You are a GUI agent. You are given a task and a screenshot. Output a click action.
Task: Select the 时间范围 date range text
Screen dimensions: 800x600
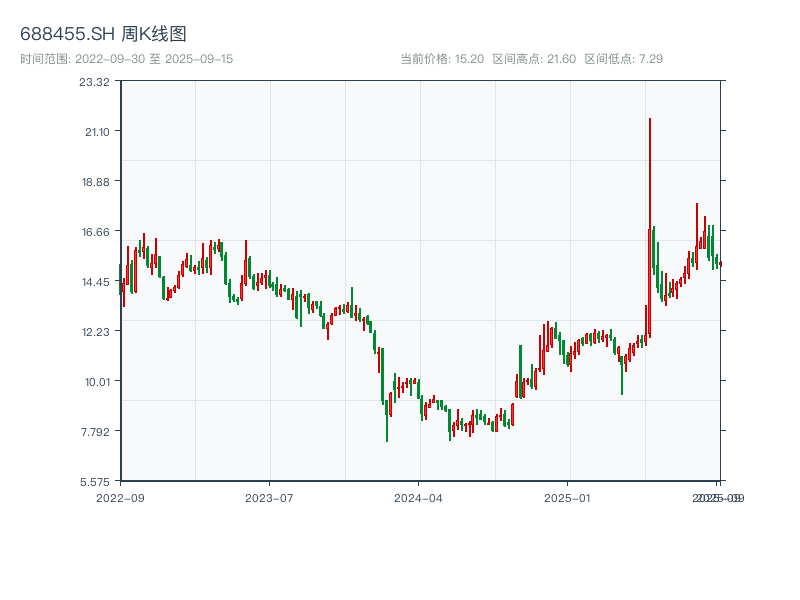pyautogui.click(x=126, y=59)
